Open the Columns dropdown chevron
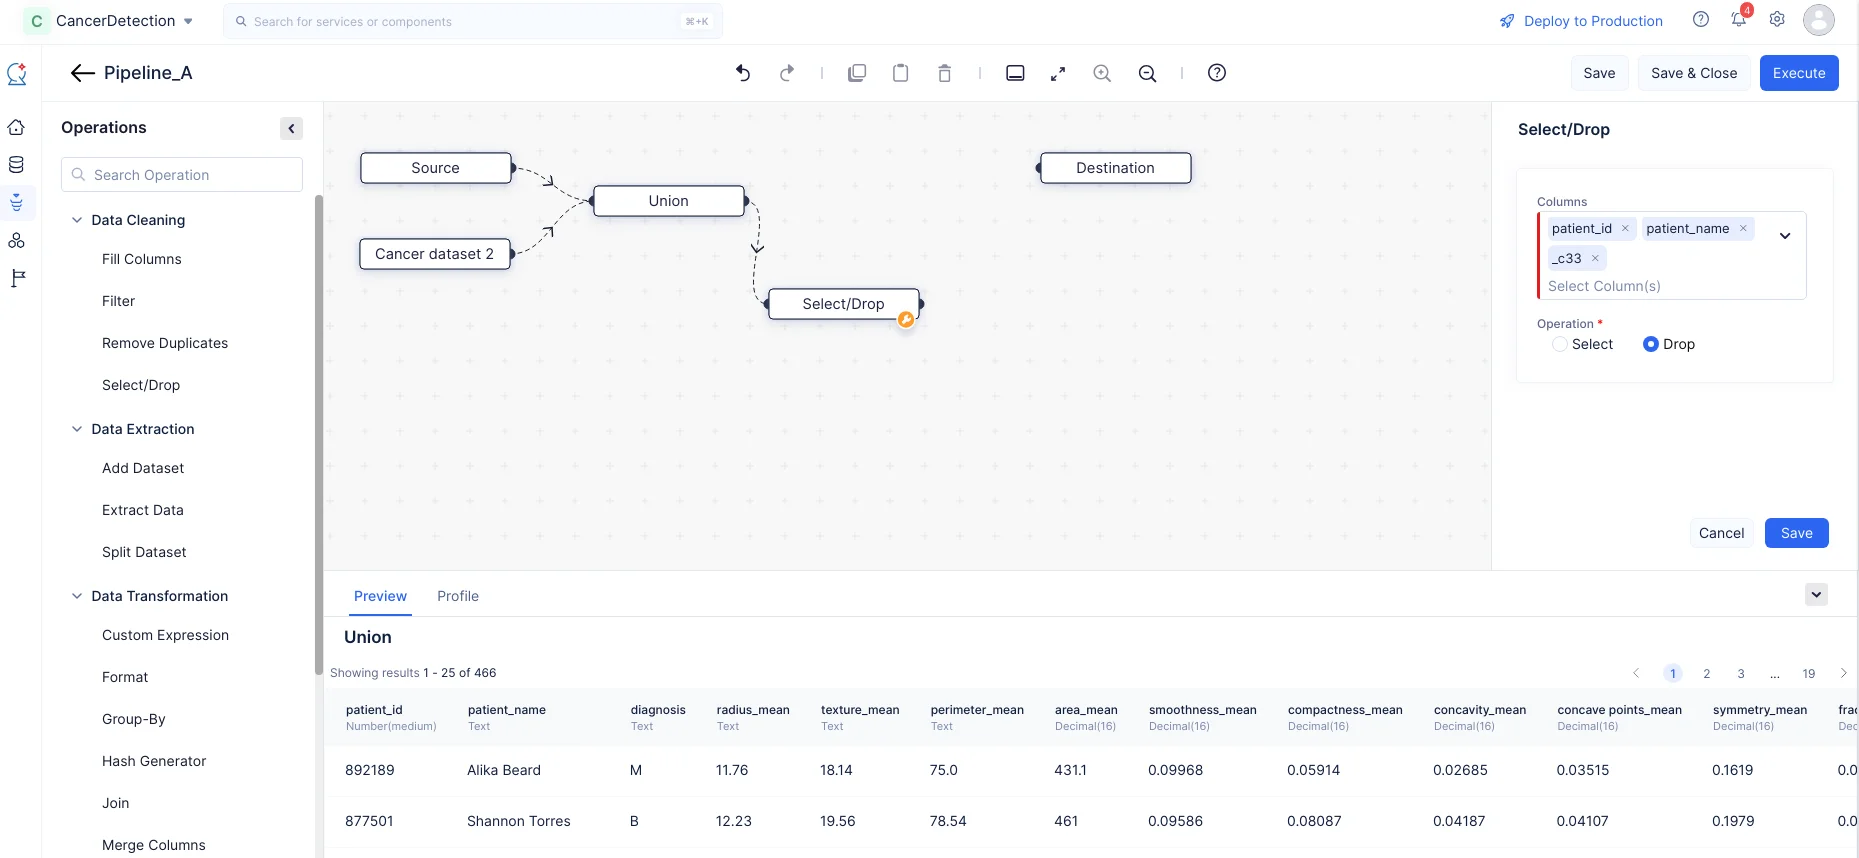Screen dimensions: 1859x858 [x=1785, y=236]
